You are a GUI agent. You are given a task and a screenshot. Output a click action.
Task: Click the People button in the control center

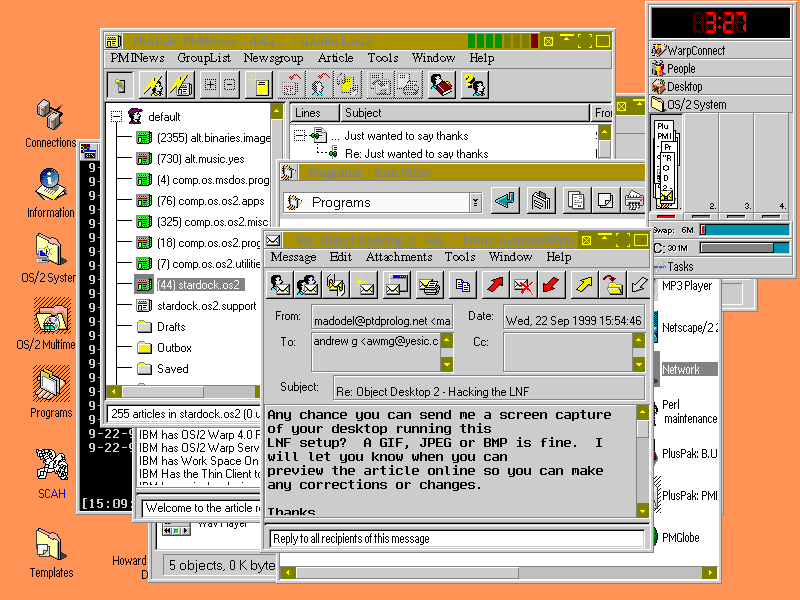721,68
